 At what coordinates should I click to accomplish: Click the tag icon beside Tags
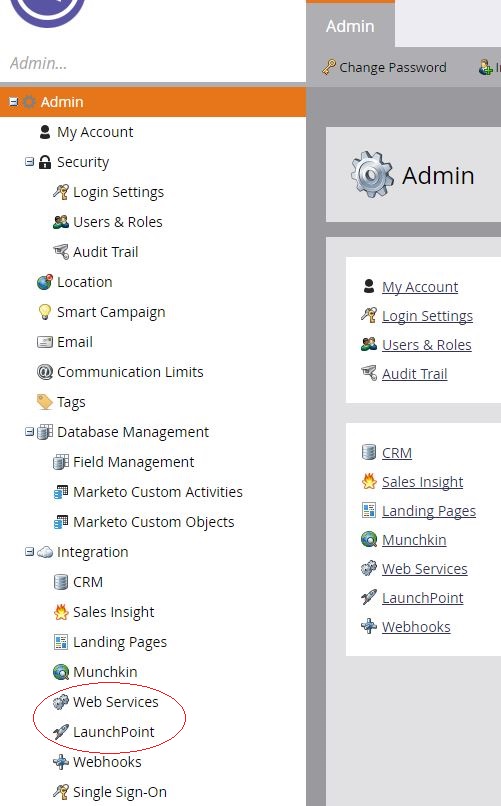(45, 402)
